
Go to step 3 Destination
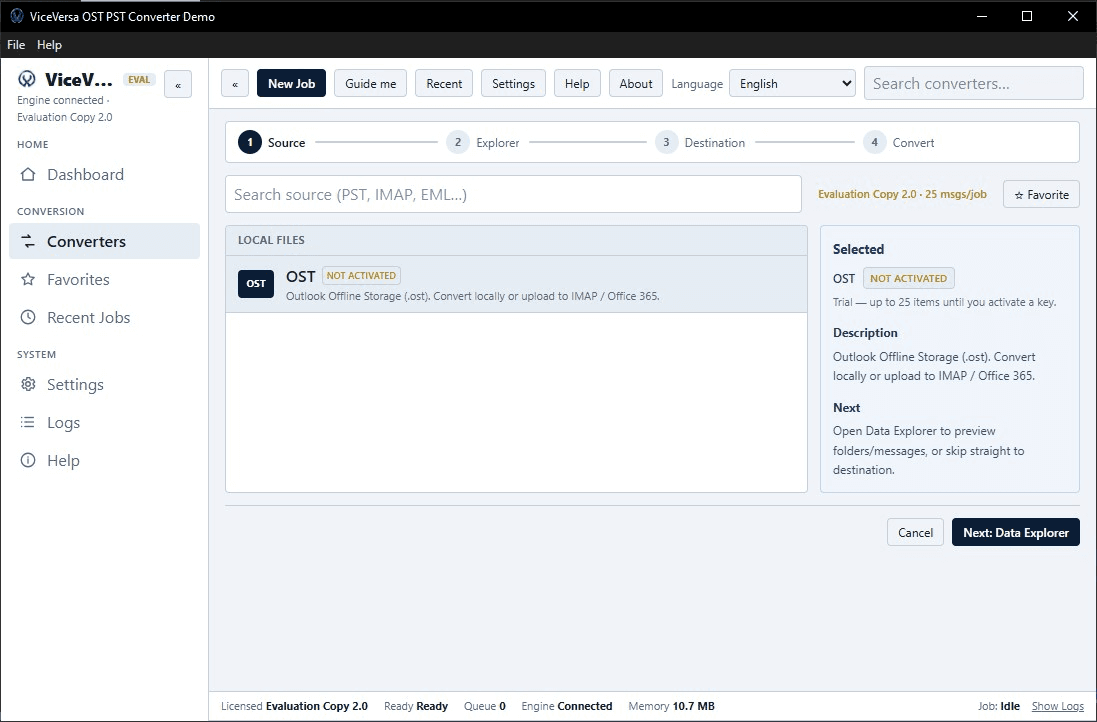pyautogui.click(x=700, y=142)
